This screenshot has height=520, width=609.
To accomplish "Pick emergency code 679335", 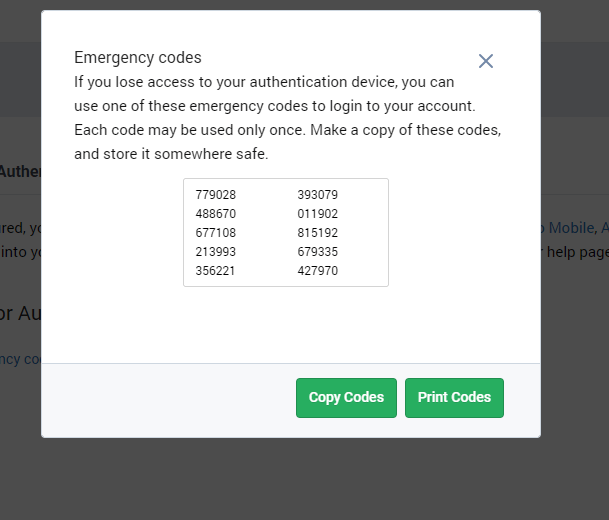I will (318, 252).
